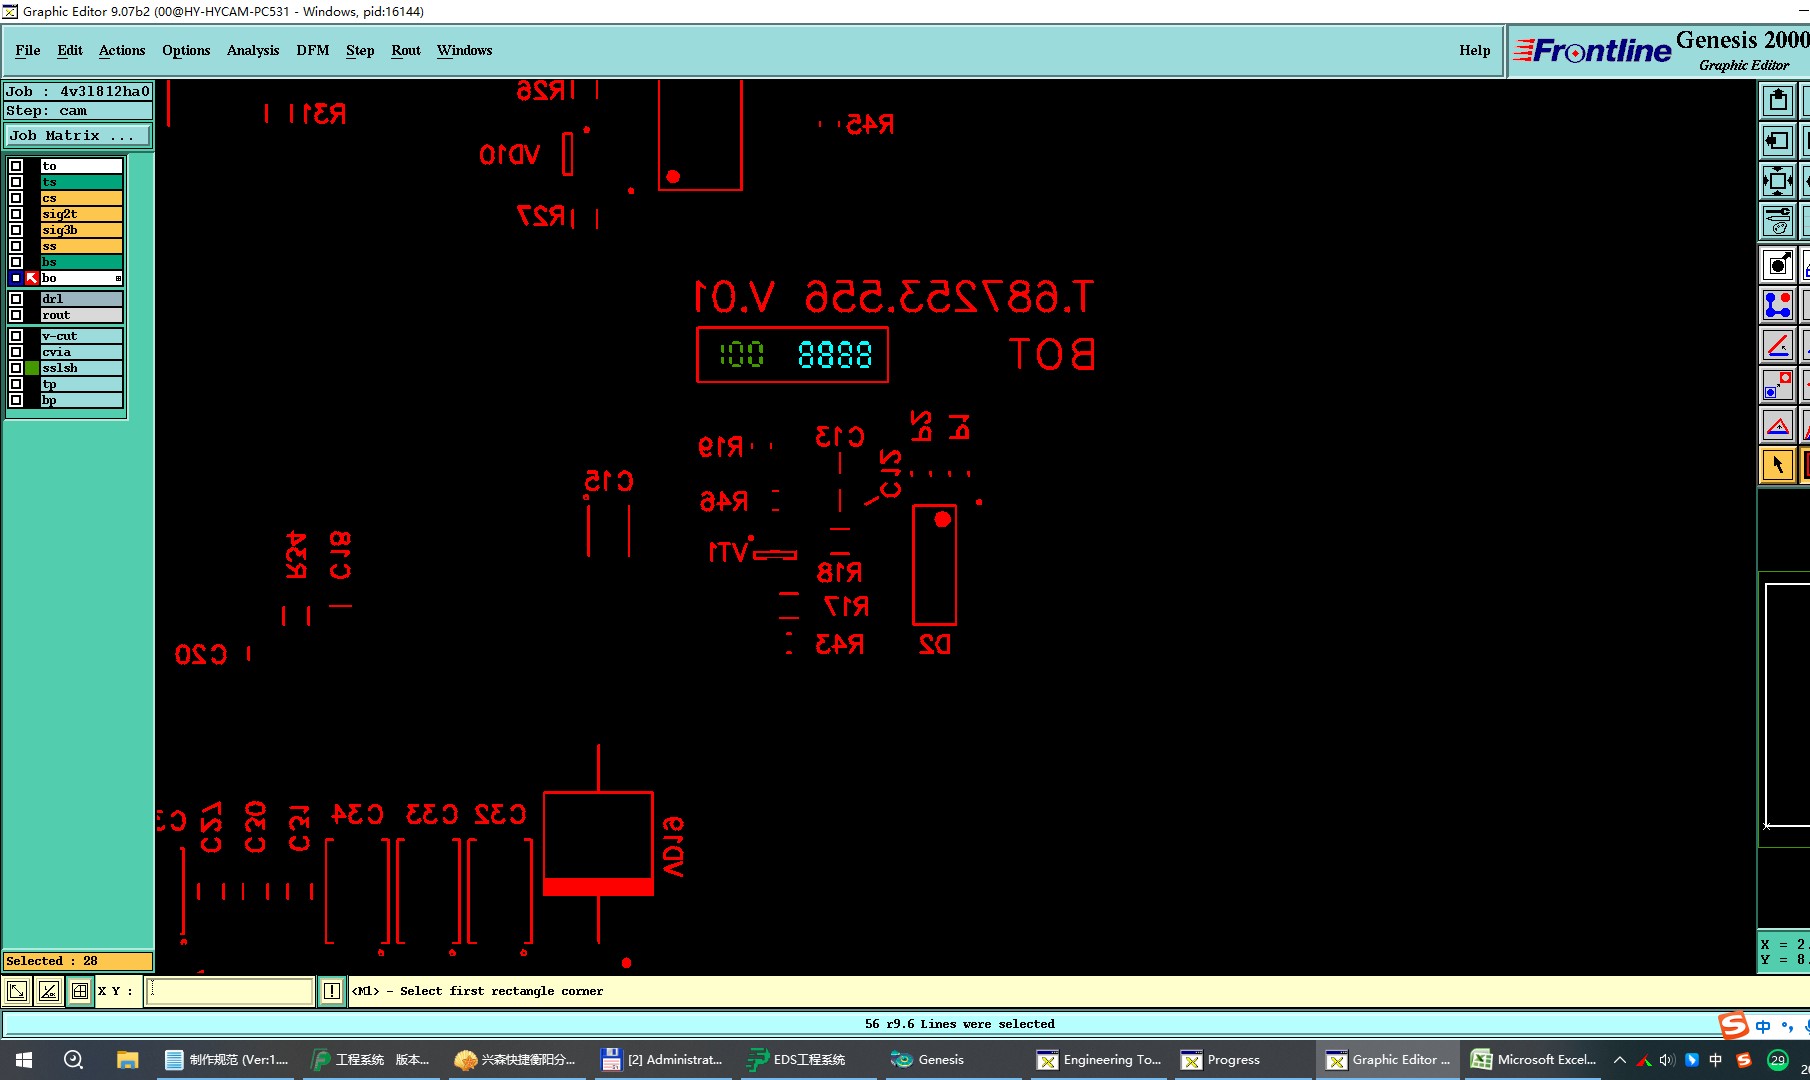This screenshot has height=1080, width=1810.
Task: Toggle the checkbox for layer drl
Action: [x=16, y=299]
